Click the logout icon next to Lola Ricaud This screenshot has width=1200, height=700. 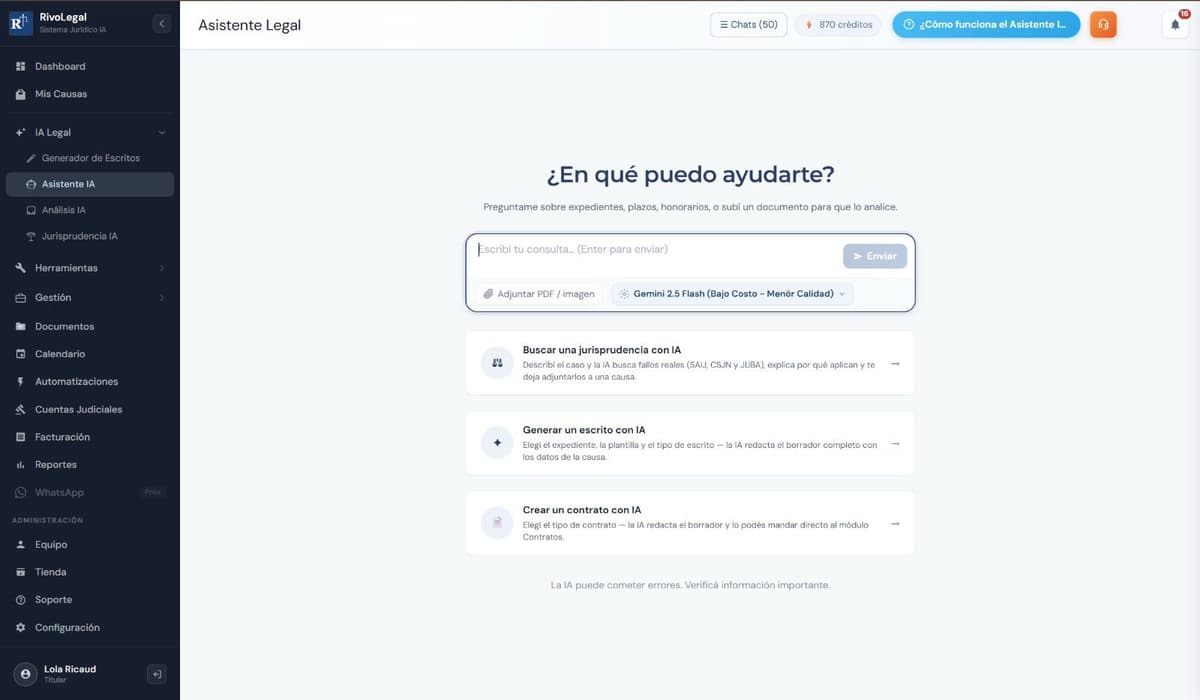(157, 674)
